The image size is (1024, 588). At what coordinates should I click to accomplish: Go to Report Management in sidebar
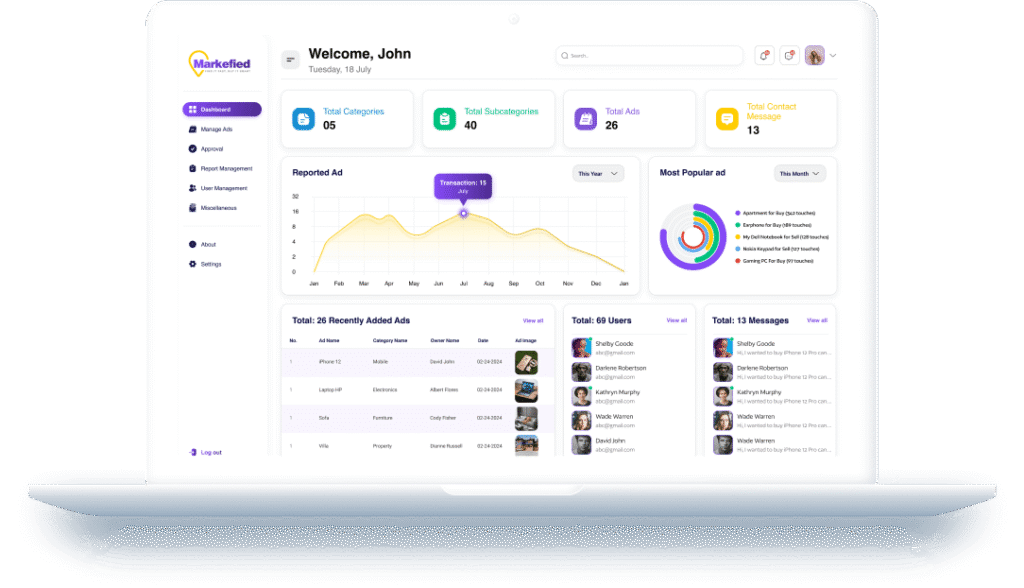[226, 168]
